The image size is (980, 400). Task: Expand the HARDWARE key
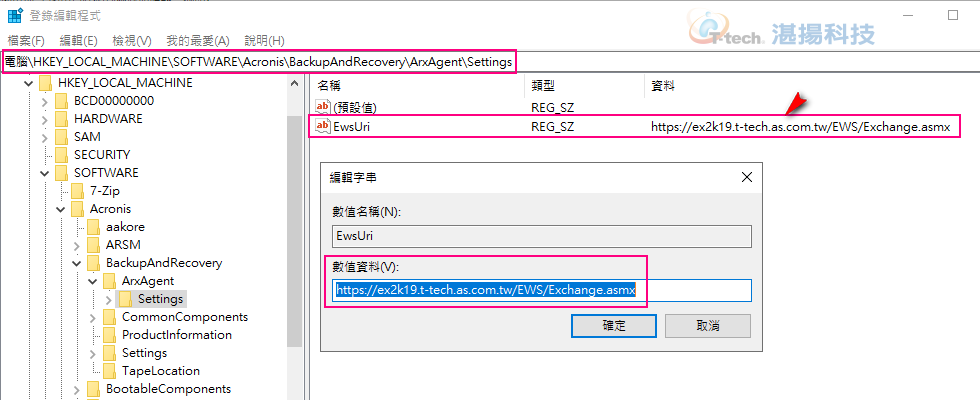coord(44,119)
